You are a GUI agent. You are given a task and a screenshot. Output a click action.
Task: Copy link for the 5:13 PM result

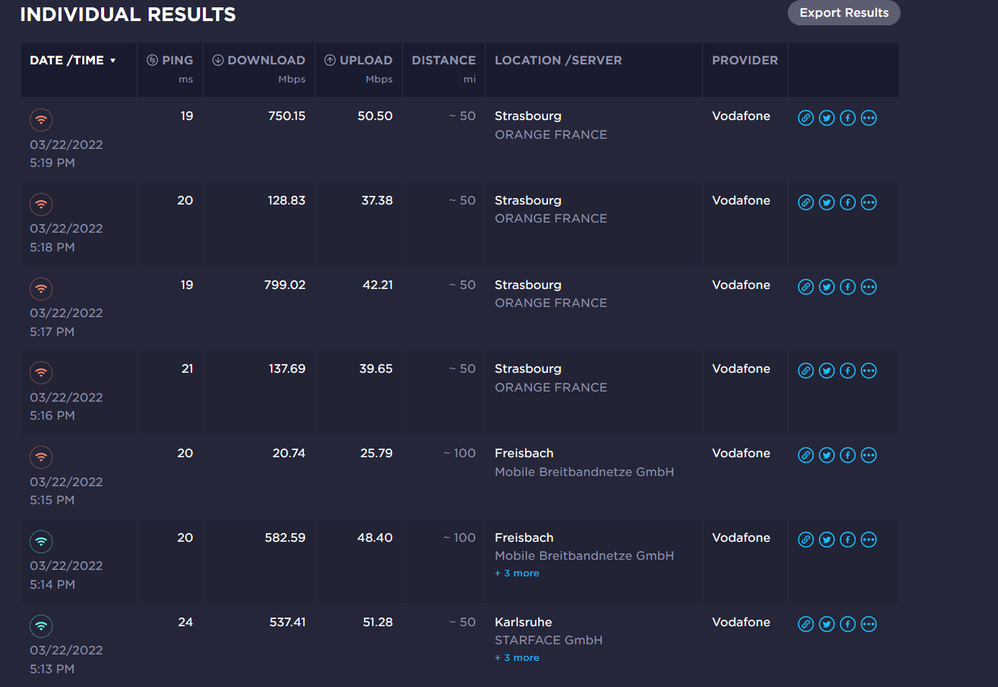(806, 624)
